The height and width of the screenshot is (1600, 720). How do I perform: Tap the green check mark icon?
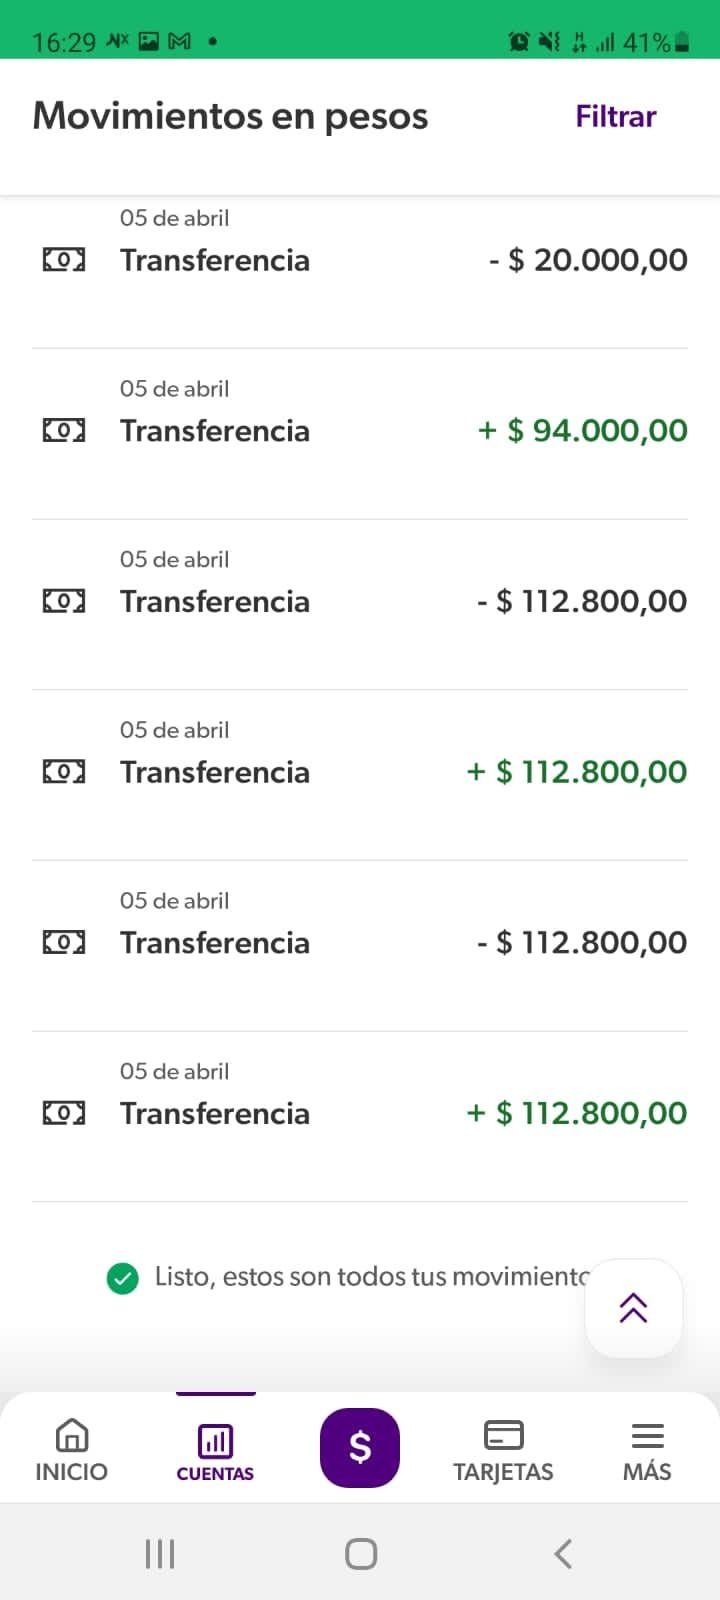(x=123, y=1277)
